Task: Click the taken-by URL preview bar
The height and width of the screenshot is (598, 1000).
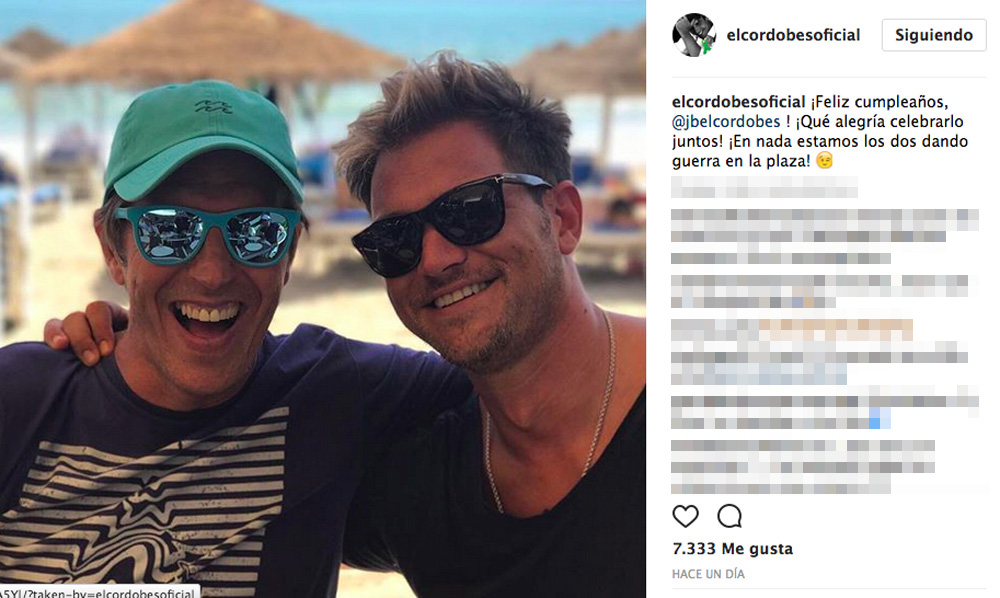Action: pos(100,592)
